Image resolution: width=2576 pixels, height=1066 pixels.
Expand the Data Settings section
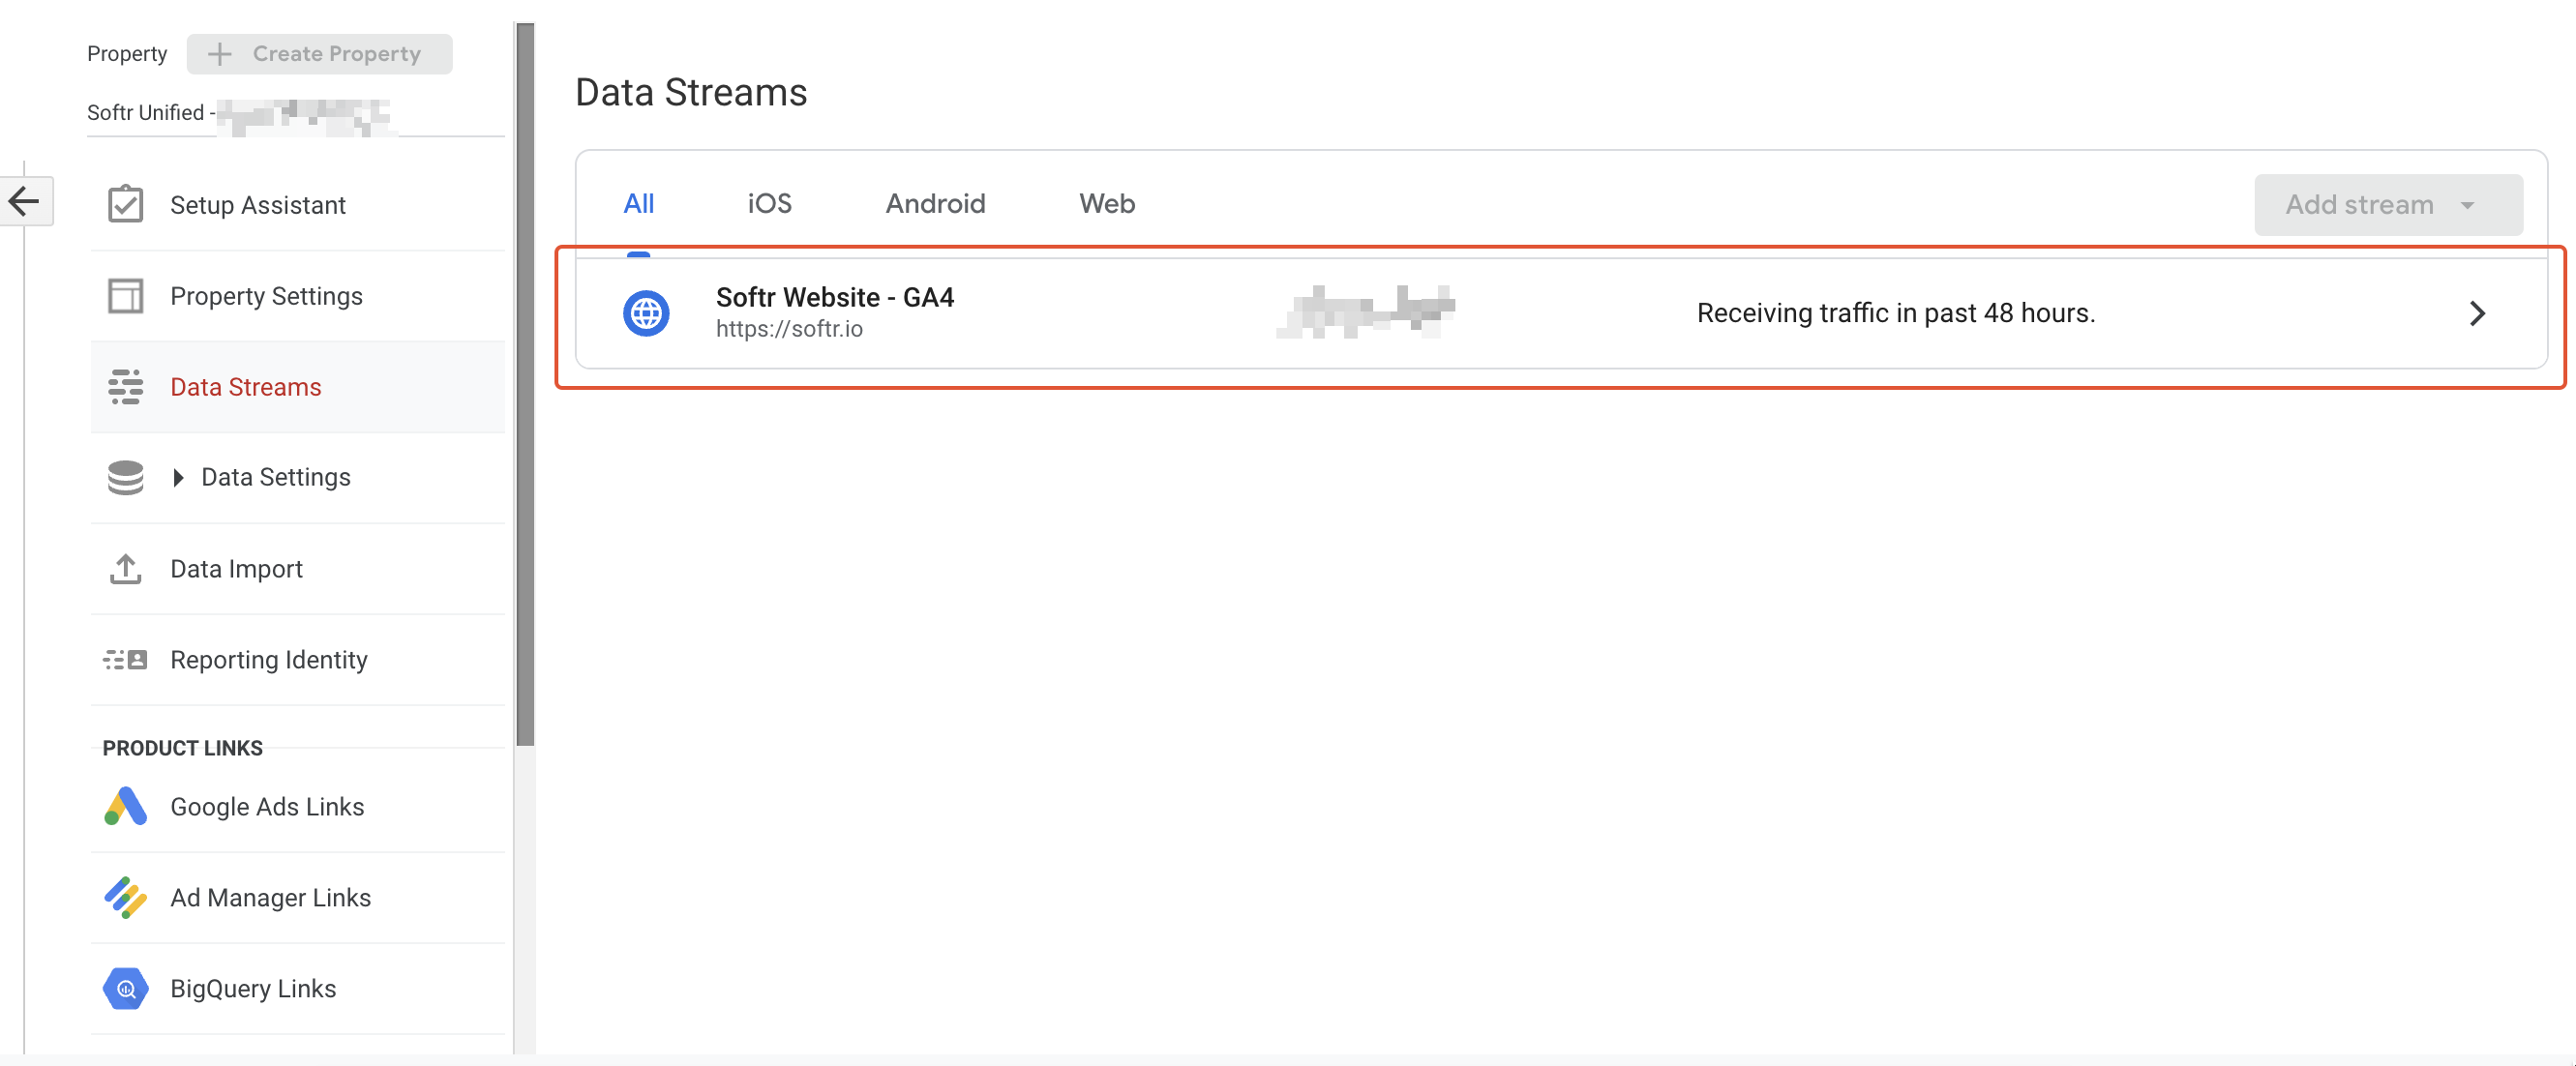[x=178, y=478]
